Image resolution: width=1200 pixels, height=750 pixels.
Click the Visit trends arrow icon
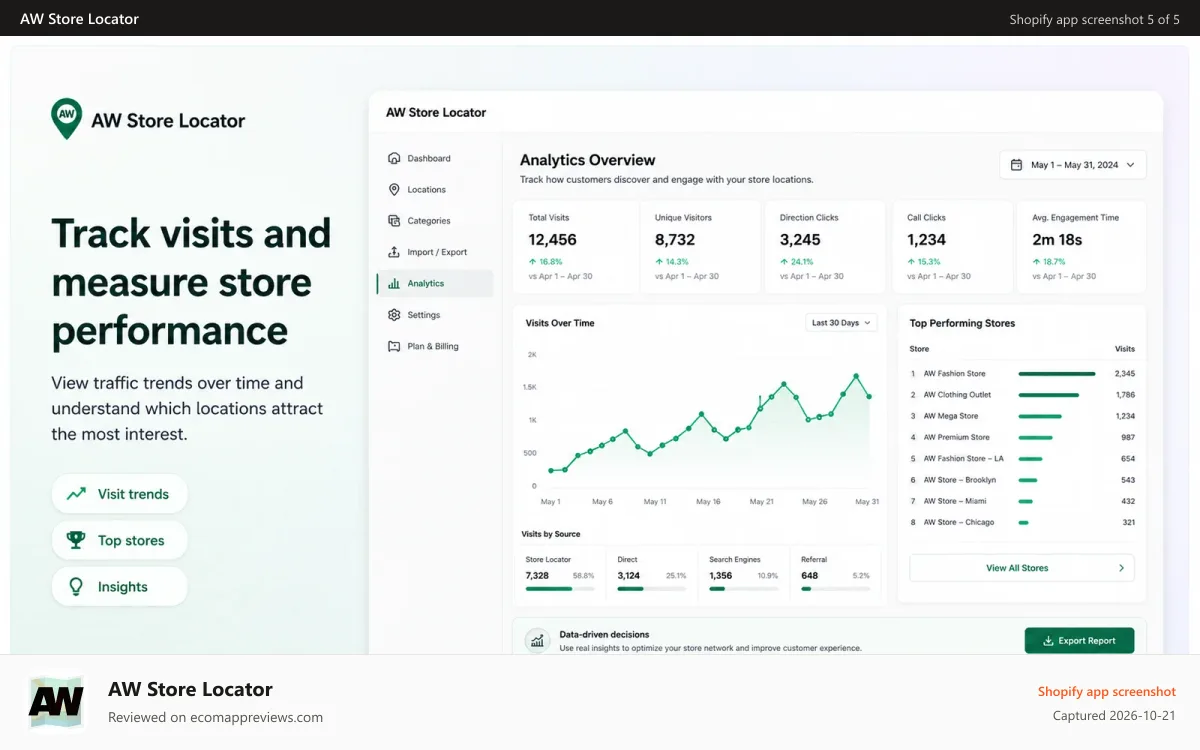coord(76,494)
